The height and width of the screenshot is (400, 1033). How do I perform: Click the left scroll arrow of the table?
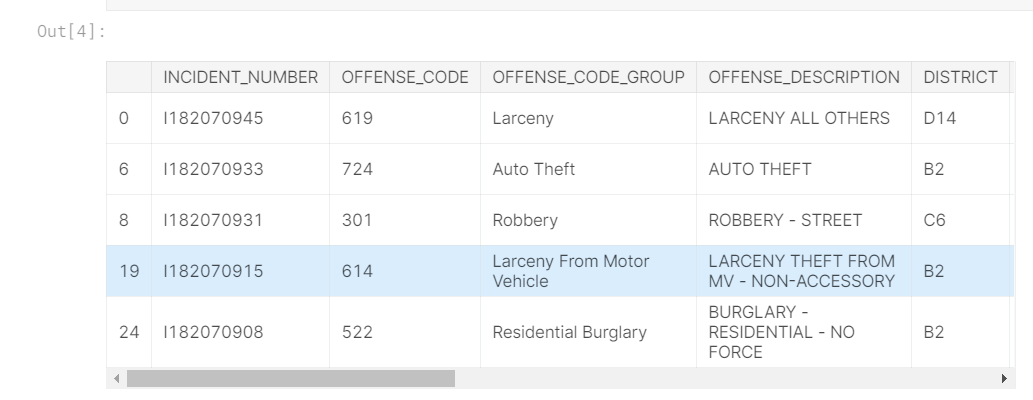(x=117, y=378)
